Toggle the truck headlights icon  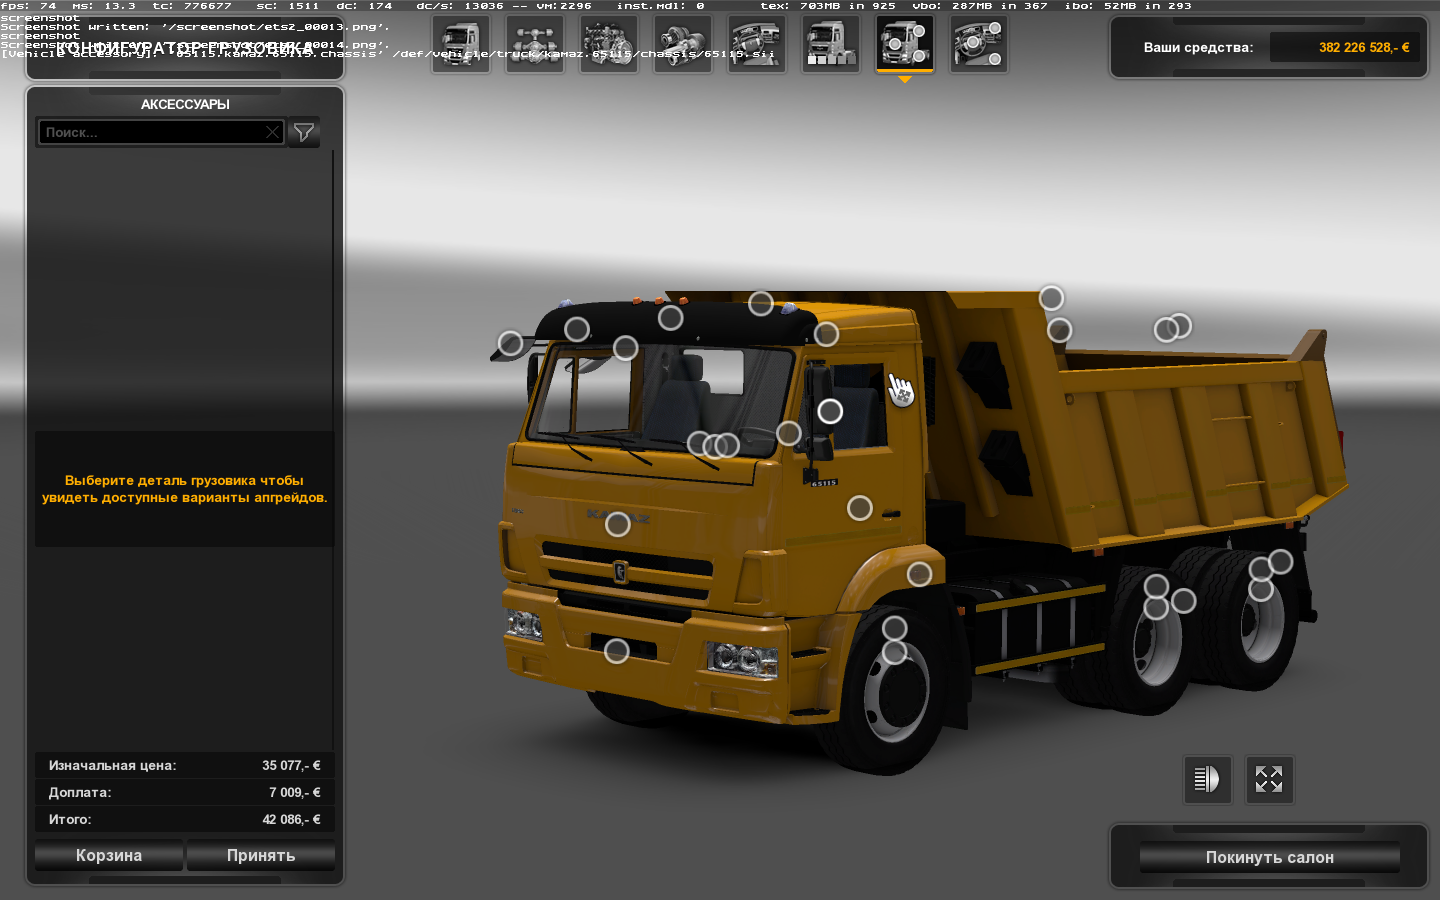tap(1208, 779)
